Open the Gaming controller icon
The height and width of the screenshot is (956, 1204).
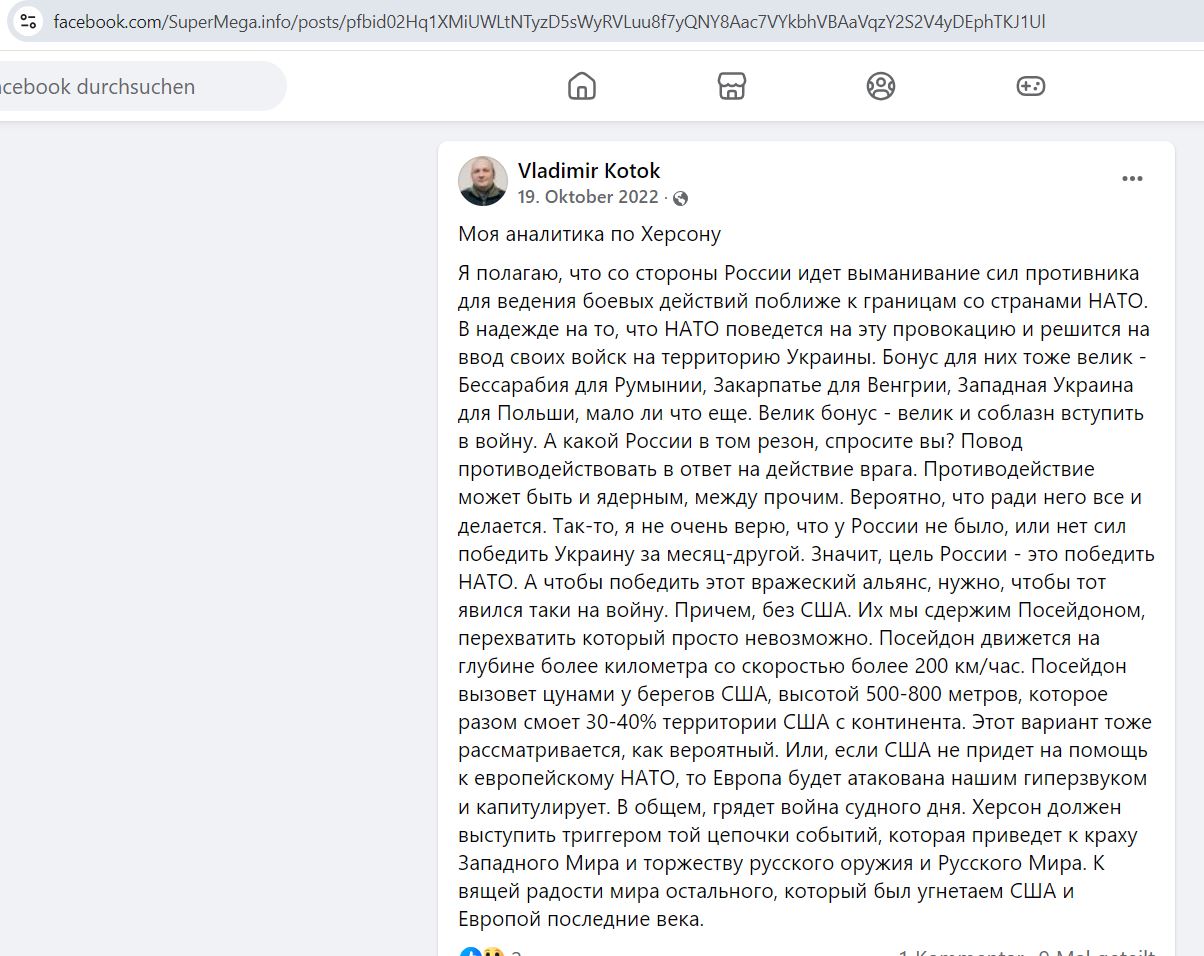click(1031, 87)
